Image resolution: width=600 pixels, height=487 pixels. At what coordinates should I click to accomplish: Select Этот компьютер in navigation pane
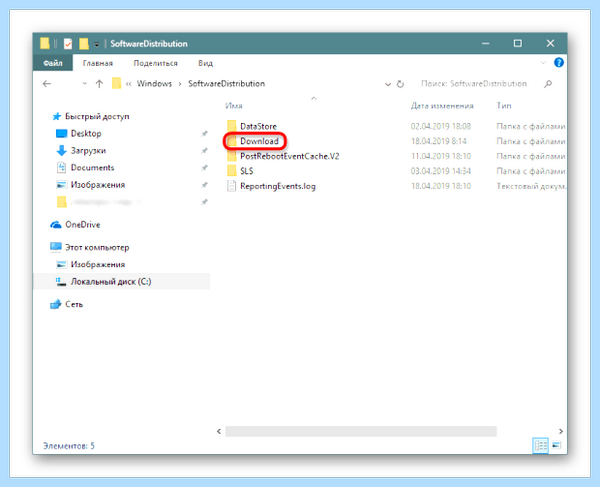click(x=97, y=248)
